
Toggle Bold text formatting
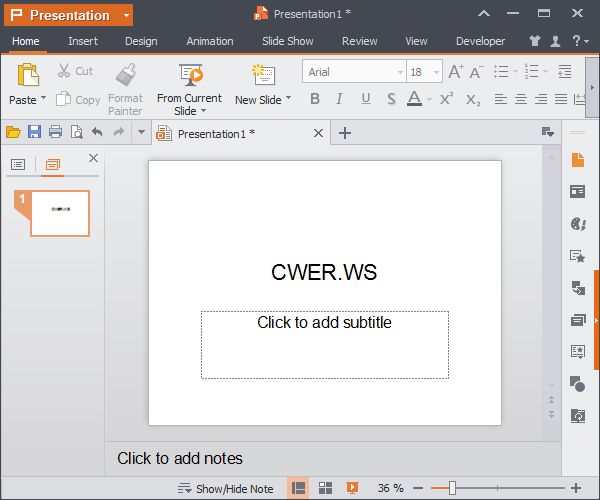pyautogui.click(x=315, y=99)
